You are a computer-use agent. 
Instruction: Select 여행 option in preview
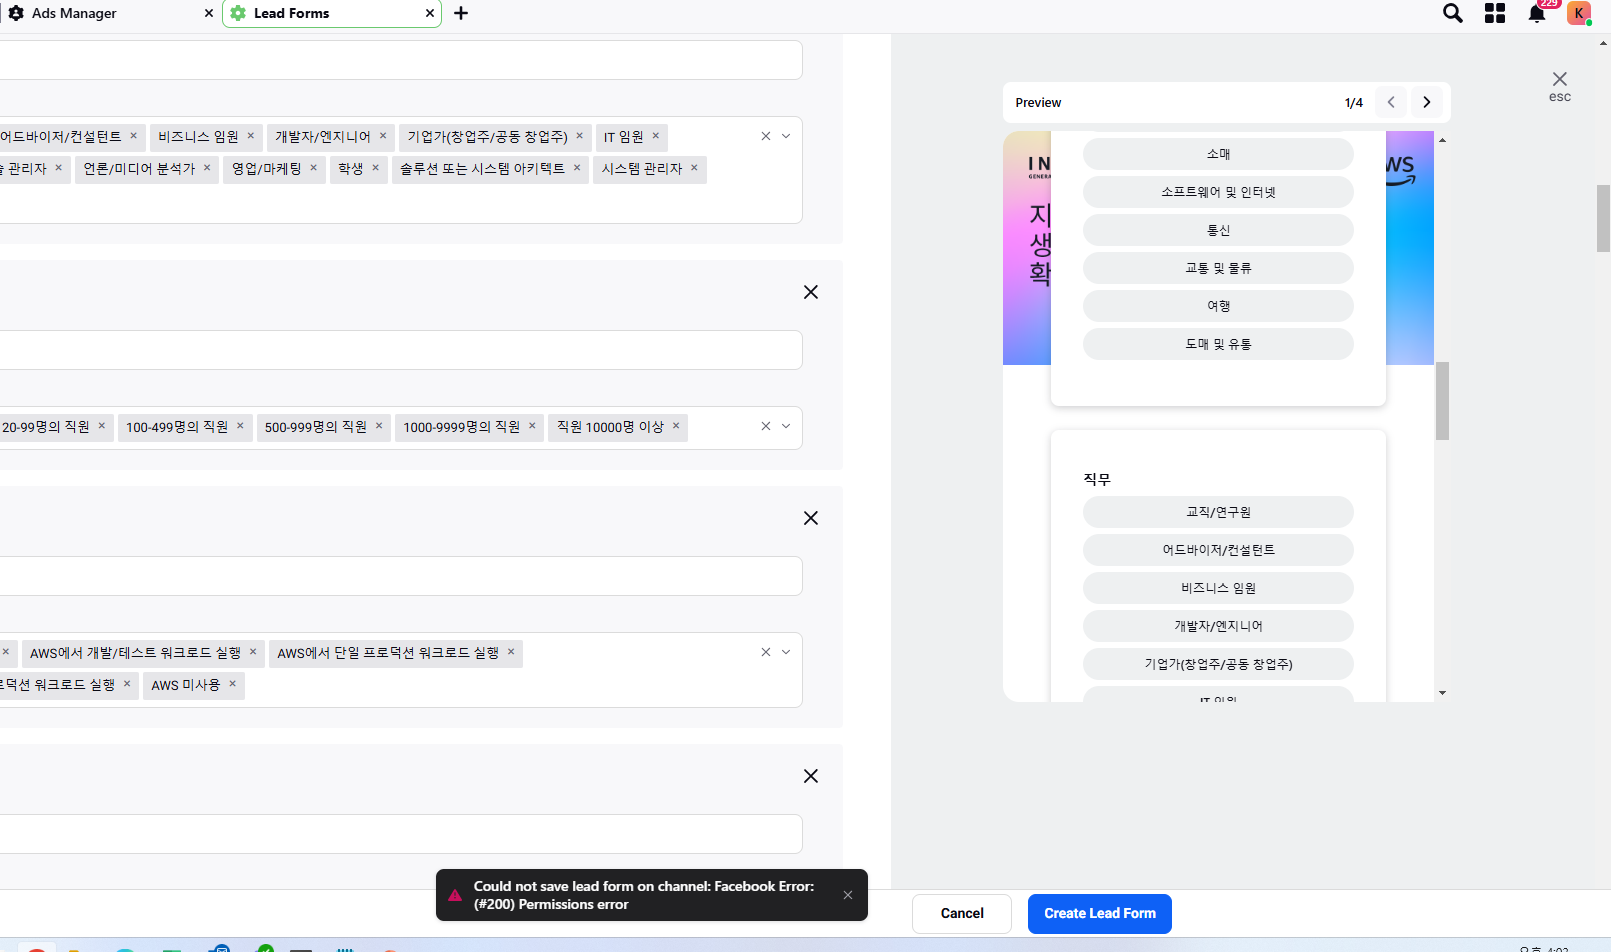click(x=1218, y=306)
